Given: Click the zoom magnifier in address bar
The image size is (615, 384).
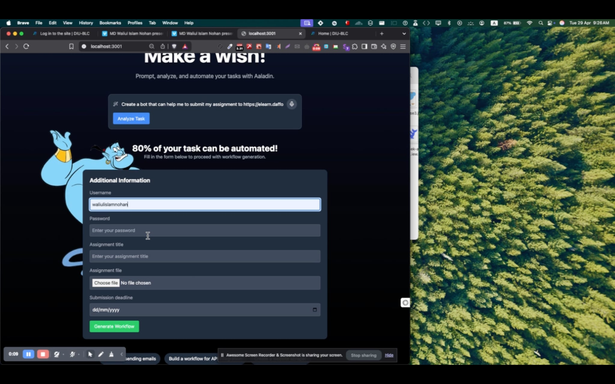Looking at the screenshot, I should pyautogui.click(x=151, y=46).
